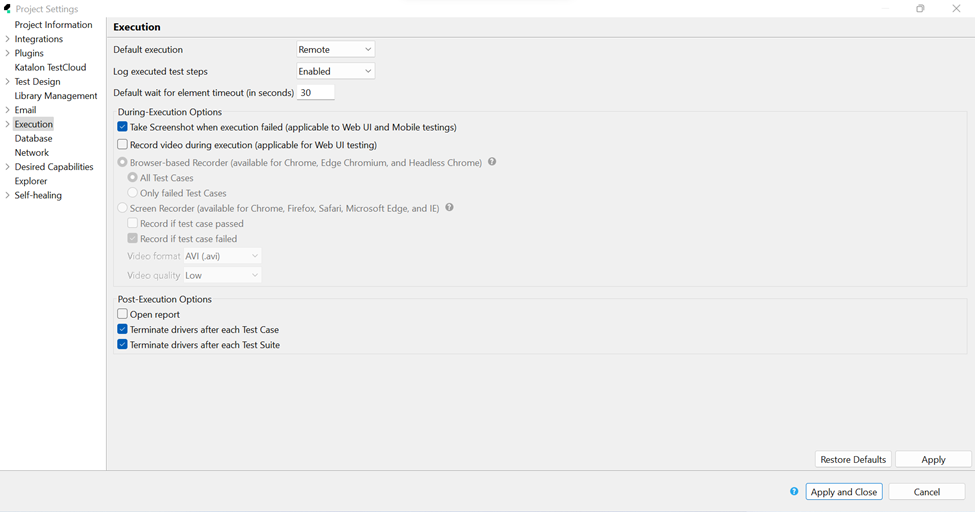Open the Log executed test steps dropdown
This screenshot has height=512, width=975.
coord(335,71)
